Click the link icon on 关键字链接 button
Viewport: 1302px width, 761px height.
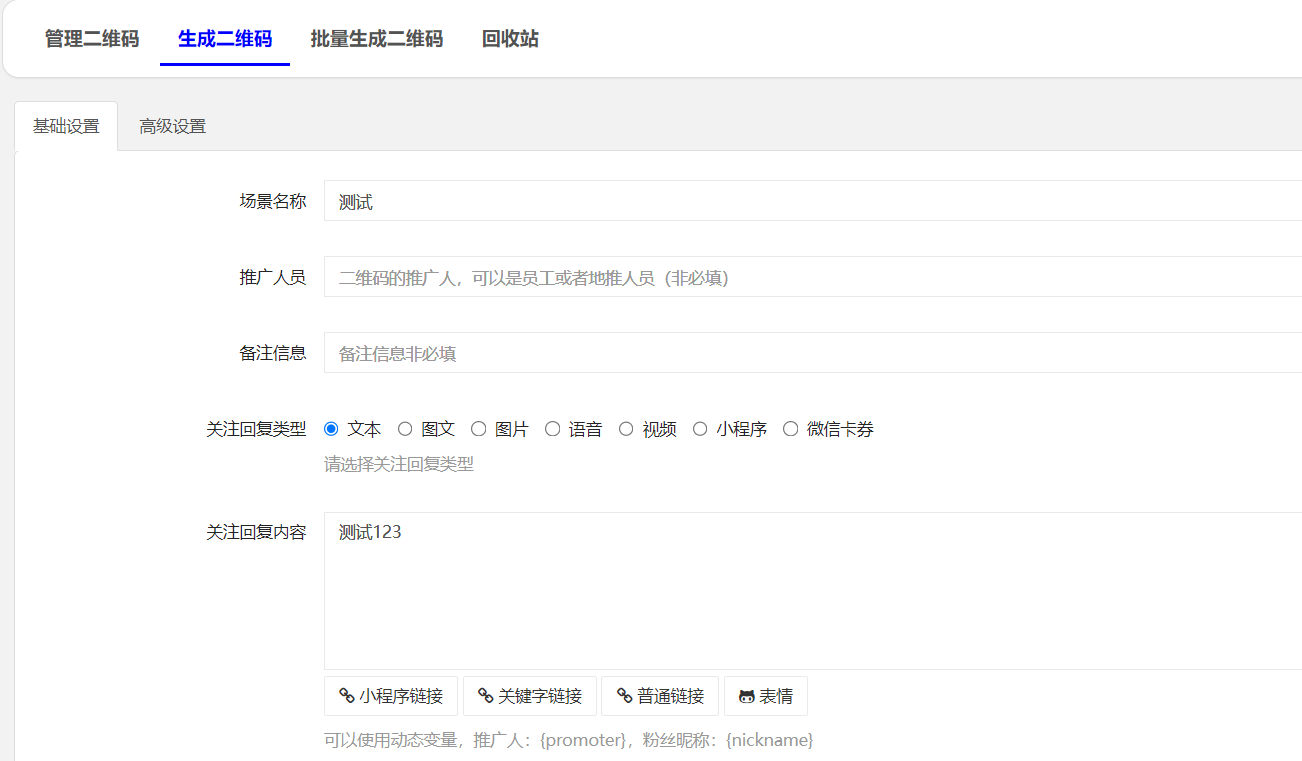[x=485, y=695]
